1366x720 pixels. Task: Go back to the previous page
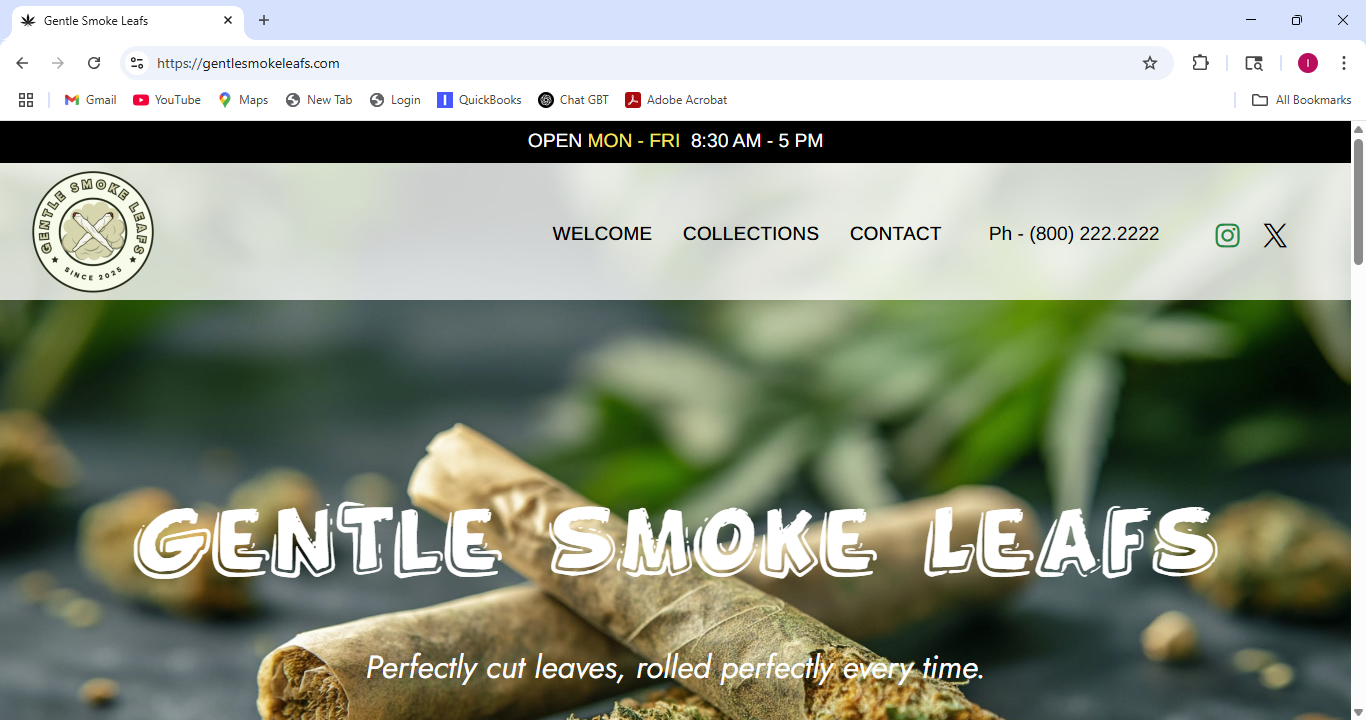tap(22, 63)
